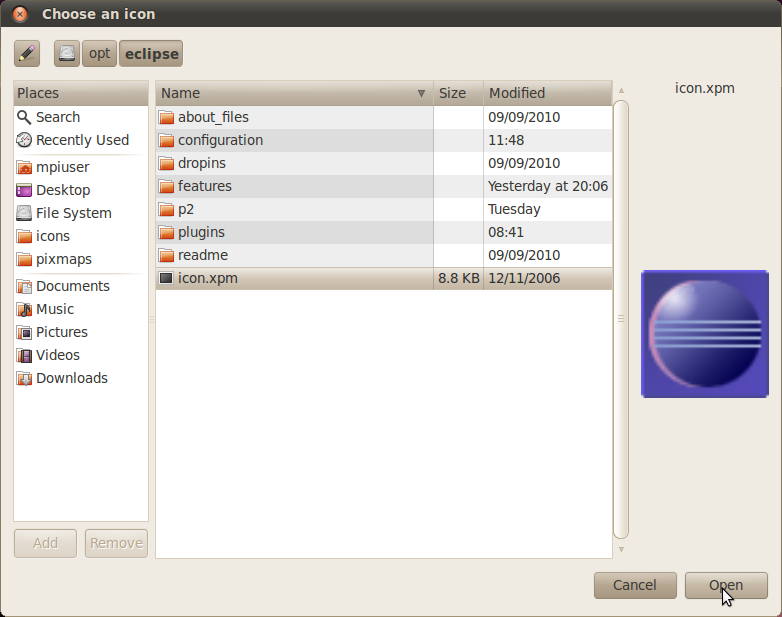Click the scrollbar down arrow
Viewport: 782px width, 617px height.
pos(621,549)
